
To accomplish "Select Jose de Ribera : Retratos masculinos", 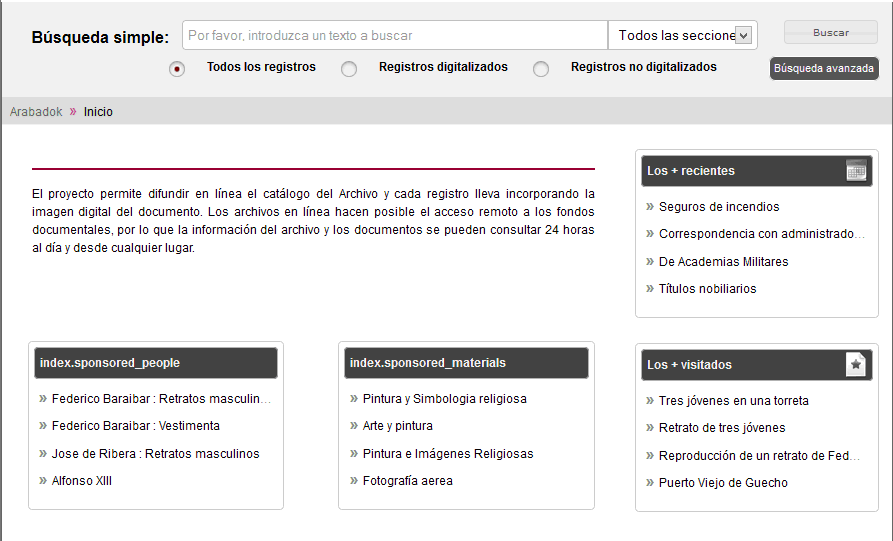I will pos(155,454).
